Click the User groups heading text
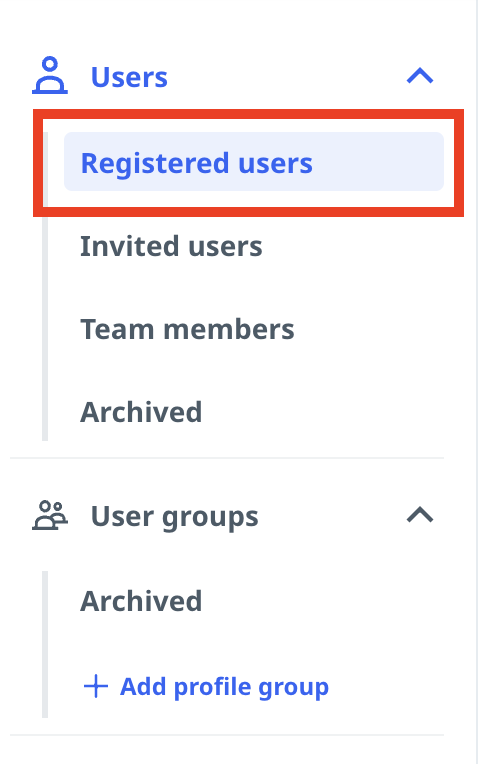 (174, 516)
